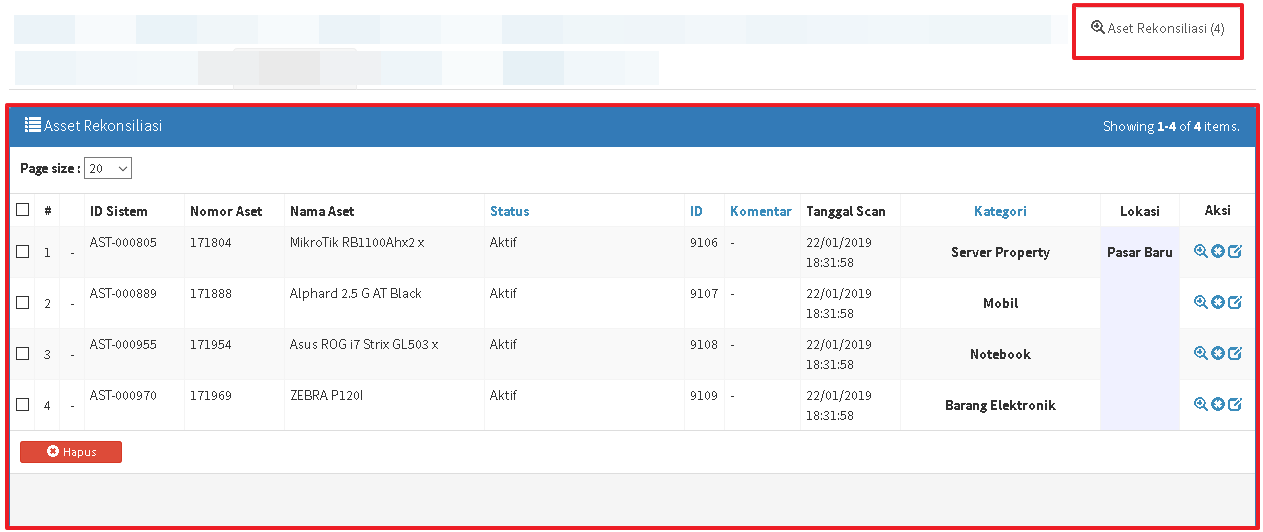Click the edit icon in the MikroTik row
Viewport: 1263px width, 532px height.
(x=1234, y=252)
